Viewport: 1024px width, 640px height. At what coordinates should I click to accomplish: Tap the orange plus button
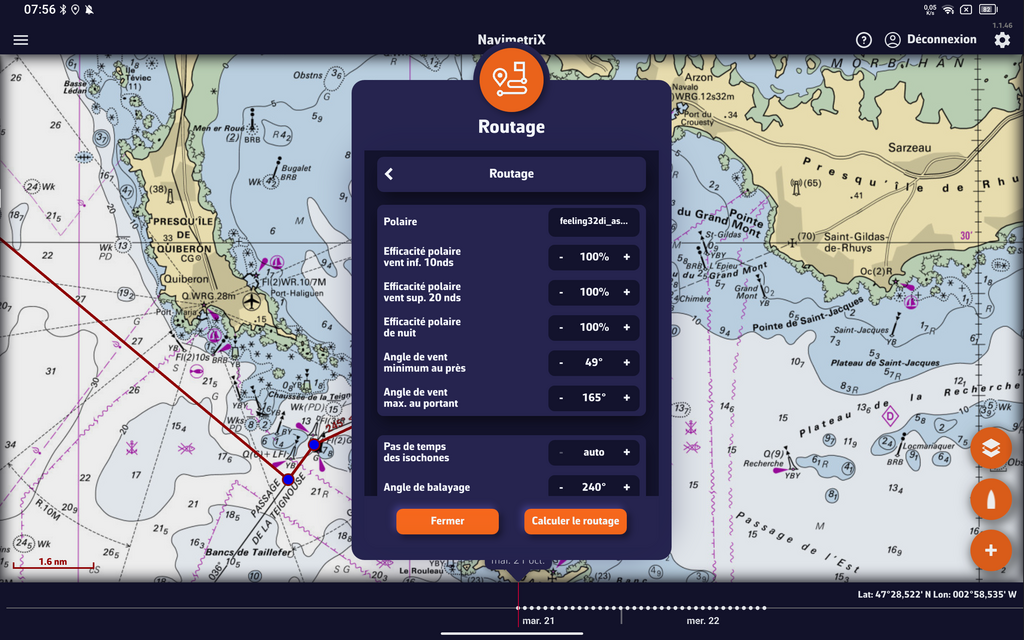(x=990, y=550)
